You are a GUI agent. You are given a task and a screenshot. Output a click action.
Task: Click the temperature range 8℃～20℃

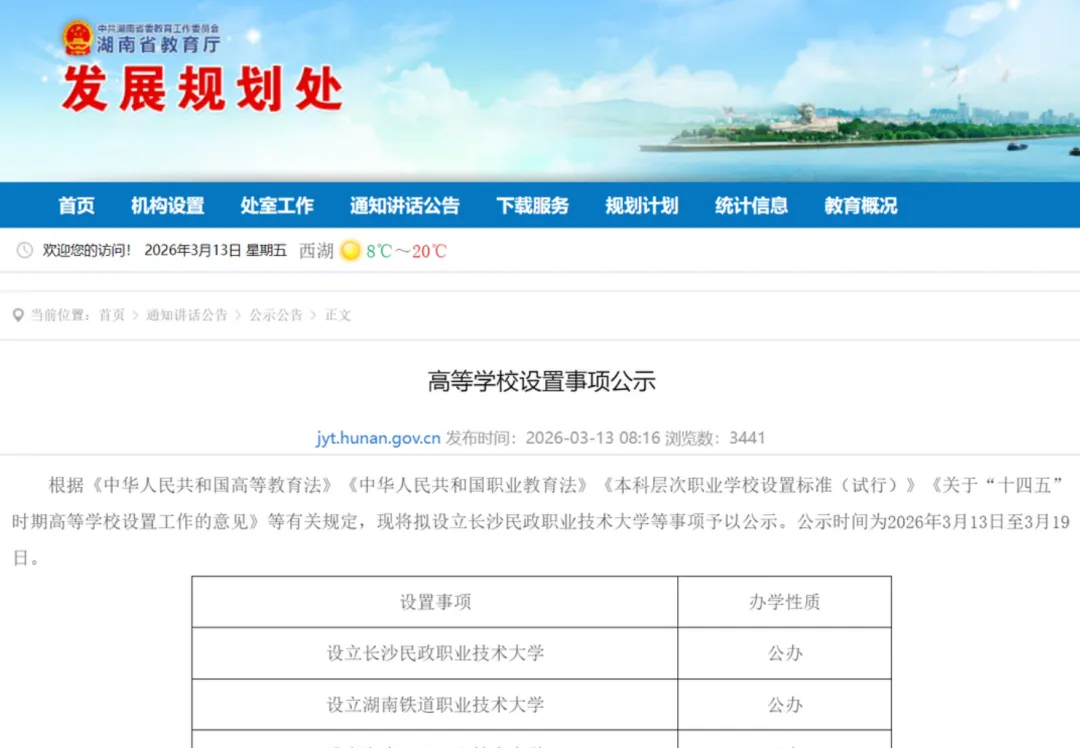point(406,251)
